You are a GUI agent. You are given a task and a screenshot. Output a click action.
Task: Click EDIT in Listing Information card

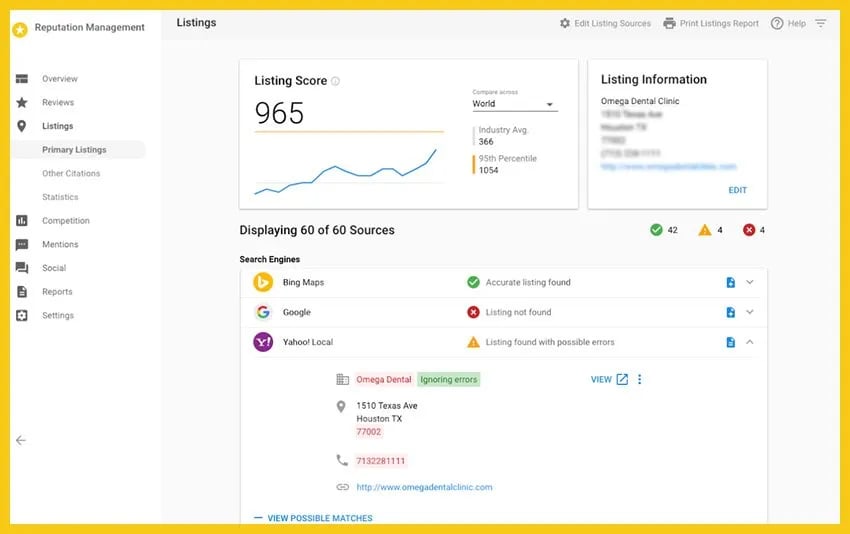point(737,190)
